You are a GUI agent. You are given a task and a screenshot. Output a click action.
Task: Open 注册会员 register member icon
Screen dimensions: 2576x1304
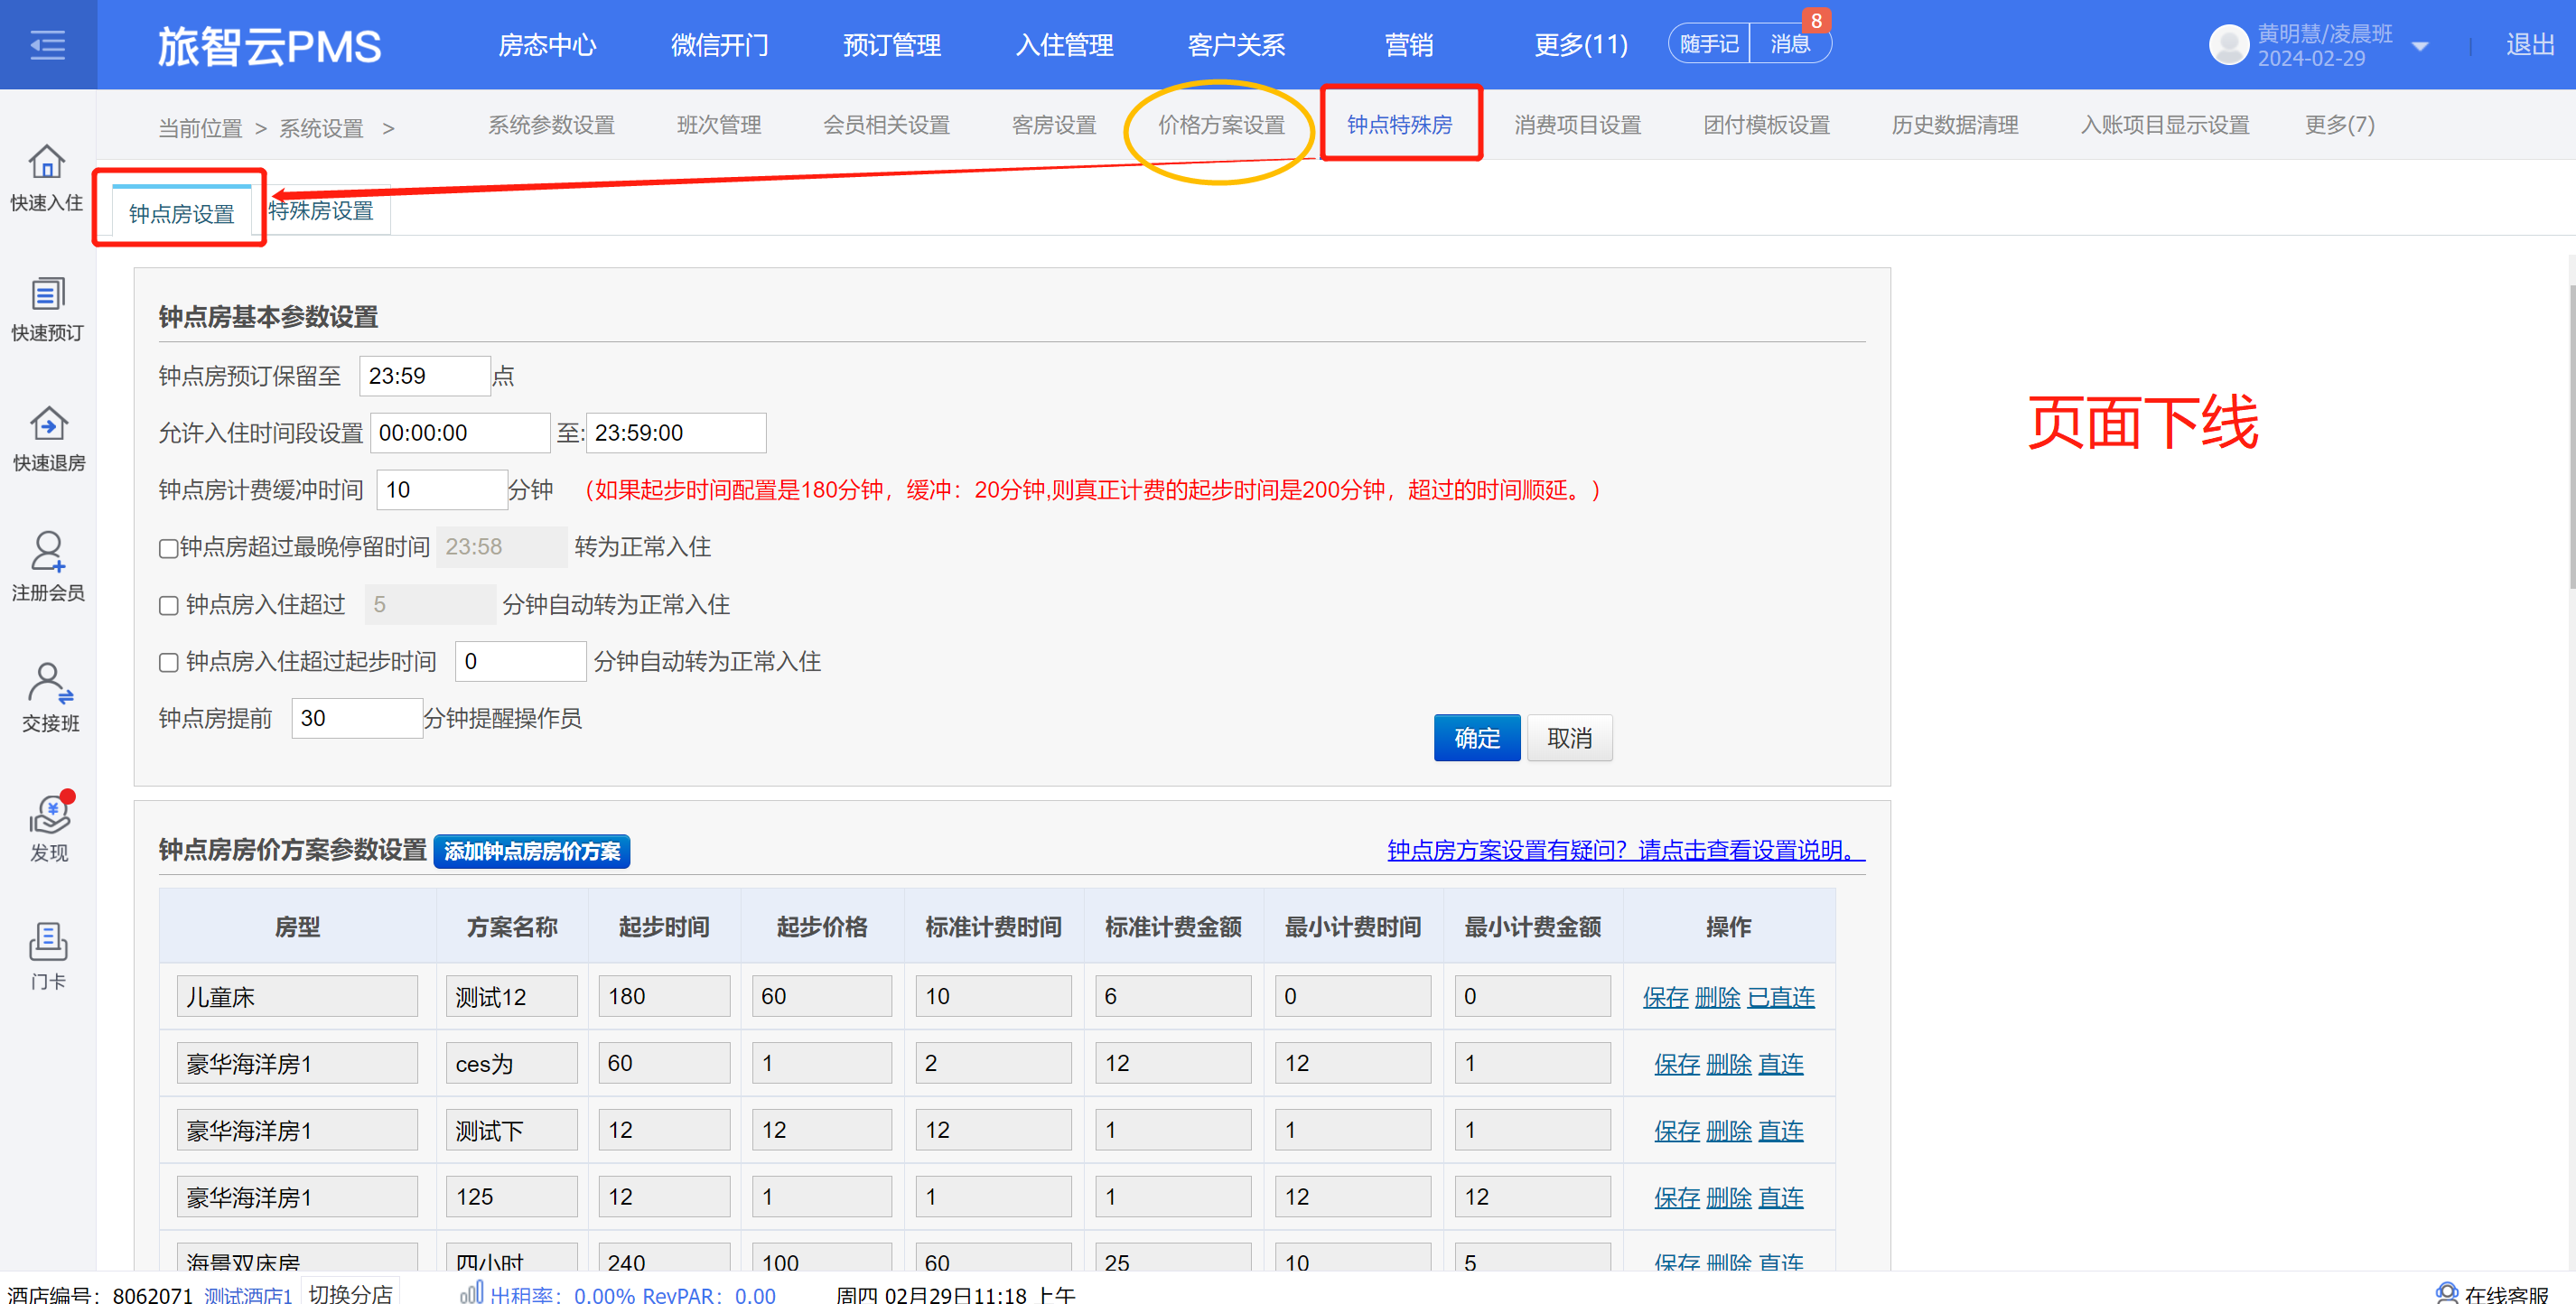coord(47,567)
